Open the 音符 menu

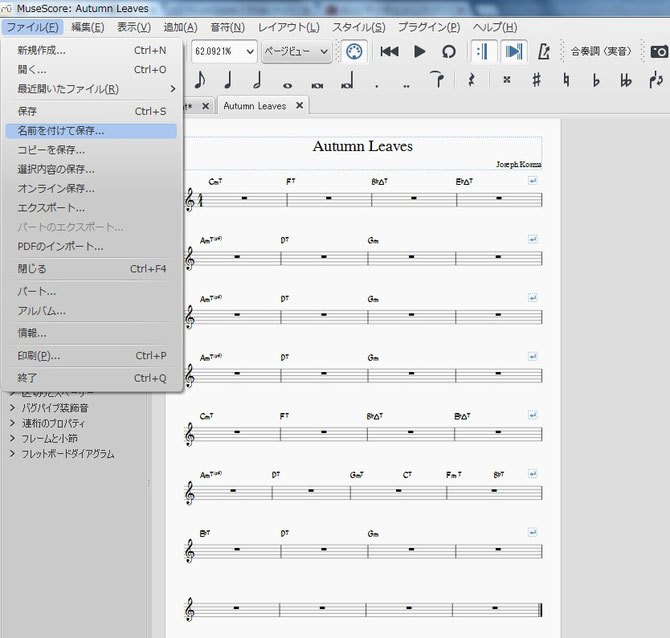pyautogui.click(x=227, y=27)
